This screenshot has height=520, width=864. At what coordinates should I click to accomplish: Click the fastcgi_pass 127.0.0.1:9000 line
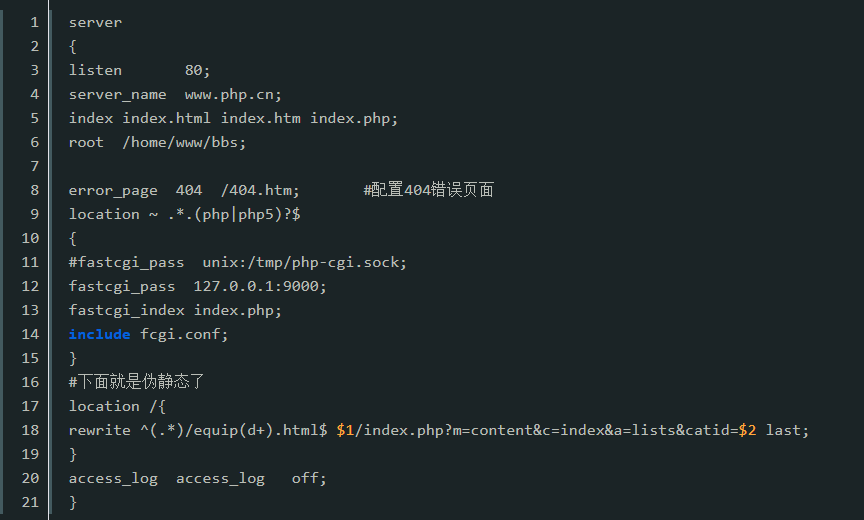pos(197,286)
